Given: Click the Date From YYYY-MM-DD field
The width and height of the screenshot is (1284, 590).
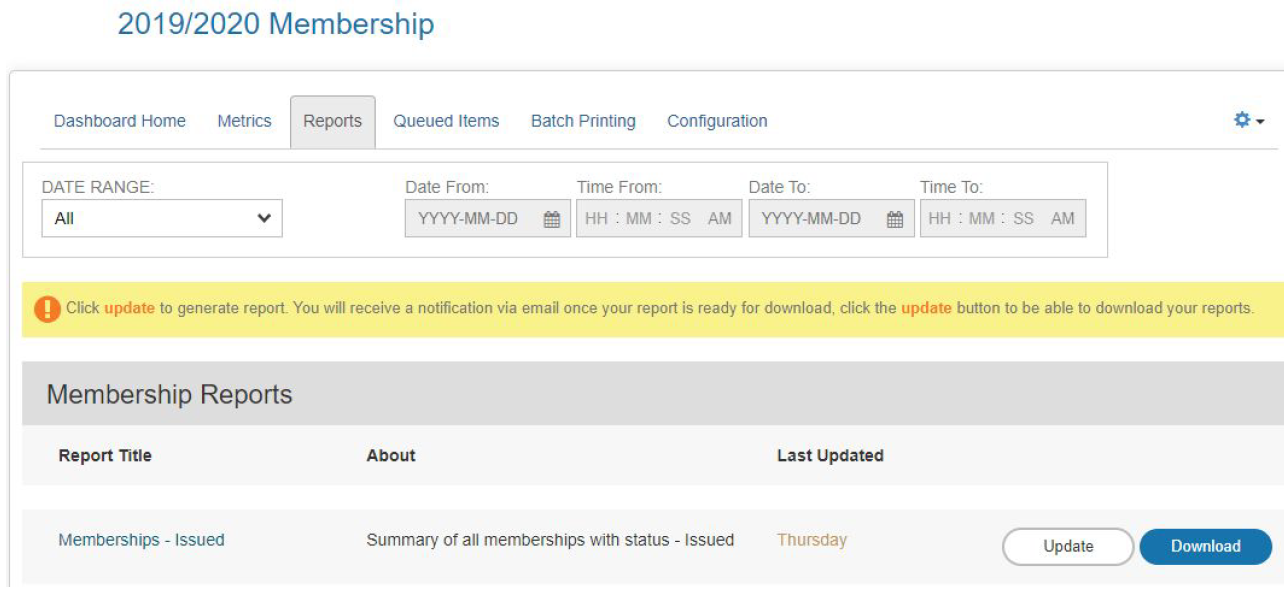Looking at the screenshot, I should coord(468,219).
